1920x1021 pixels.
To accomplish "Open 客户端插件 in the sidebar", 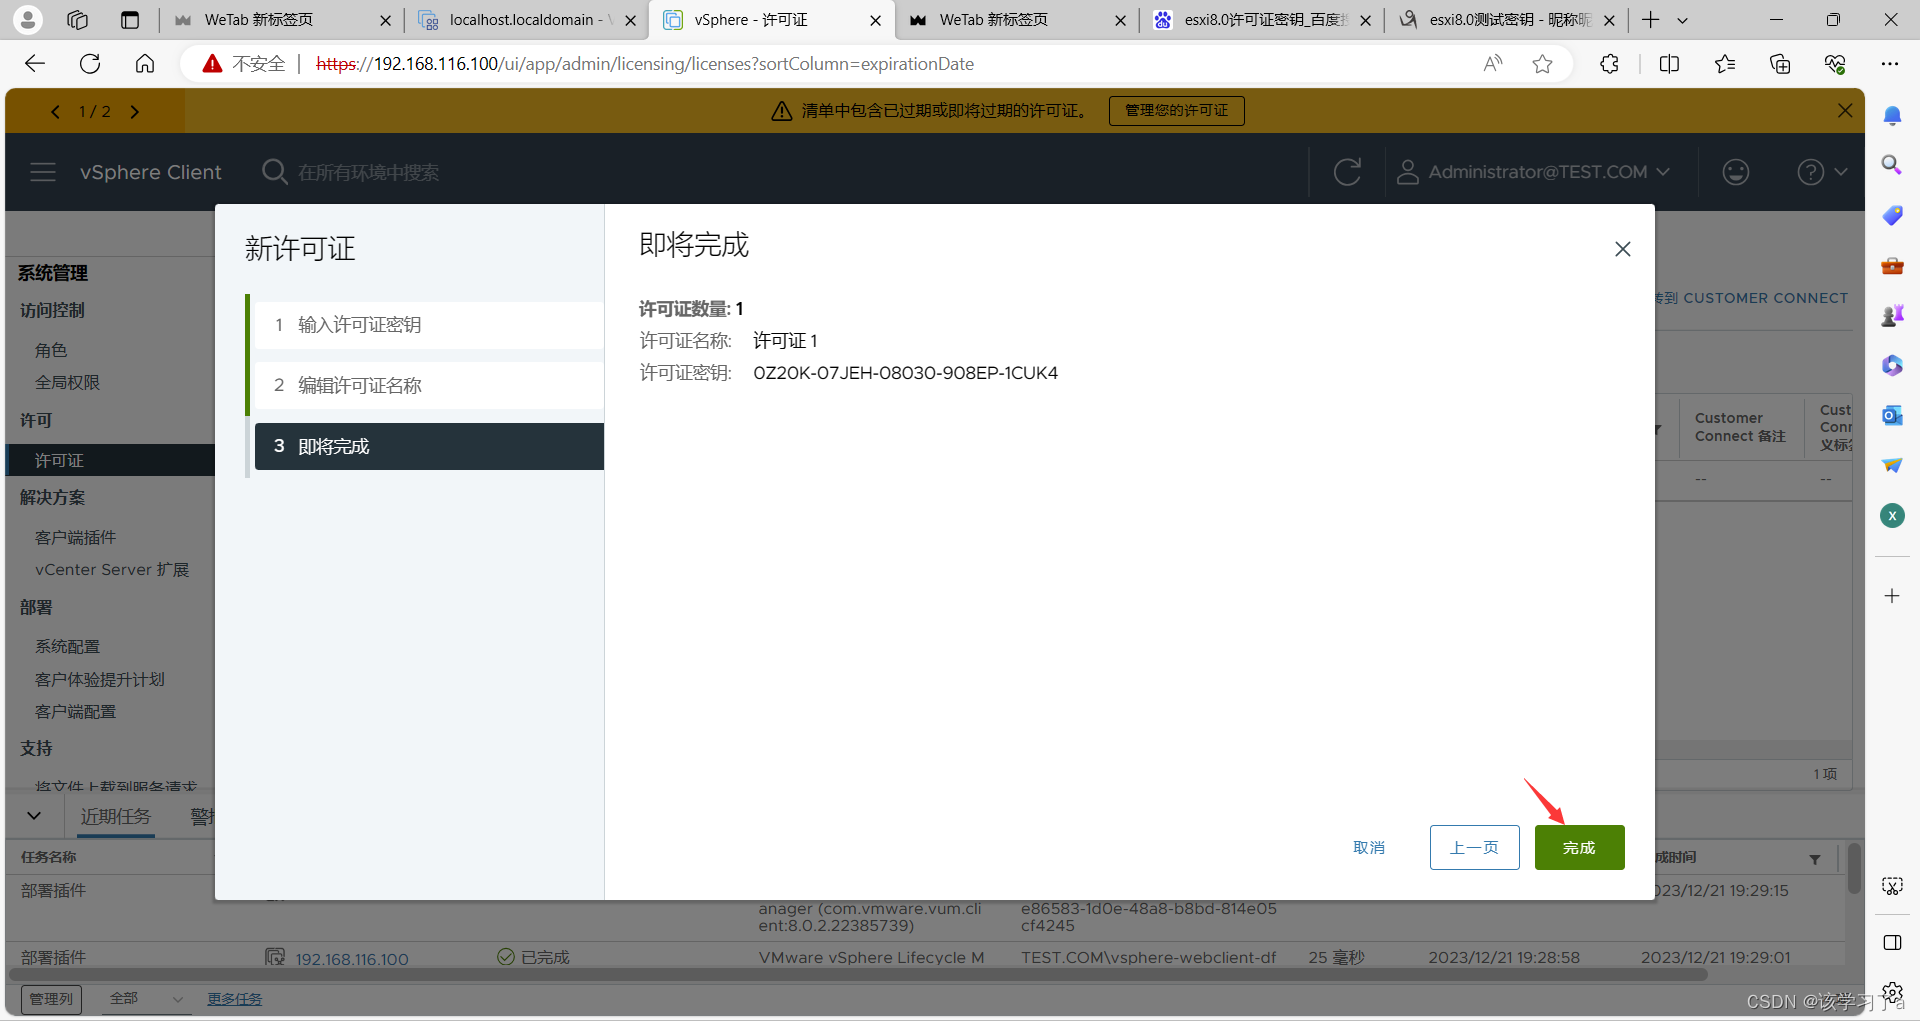I will pos(75,537).
